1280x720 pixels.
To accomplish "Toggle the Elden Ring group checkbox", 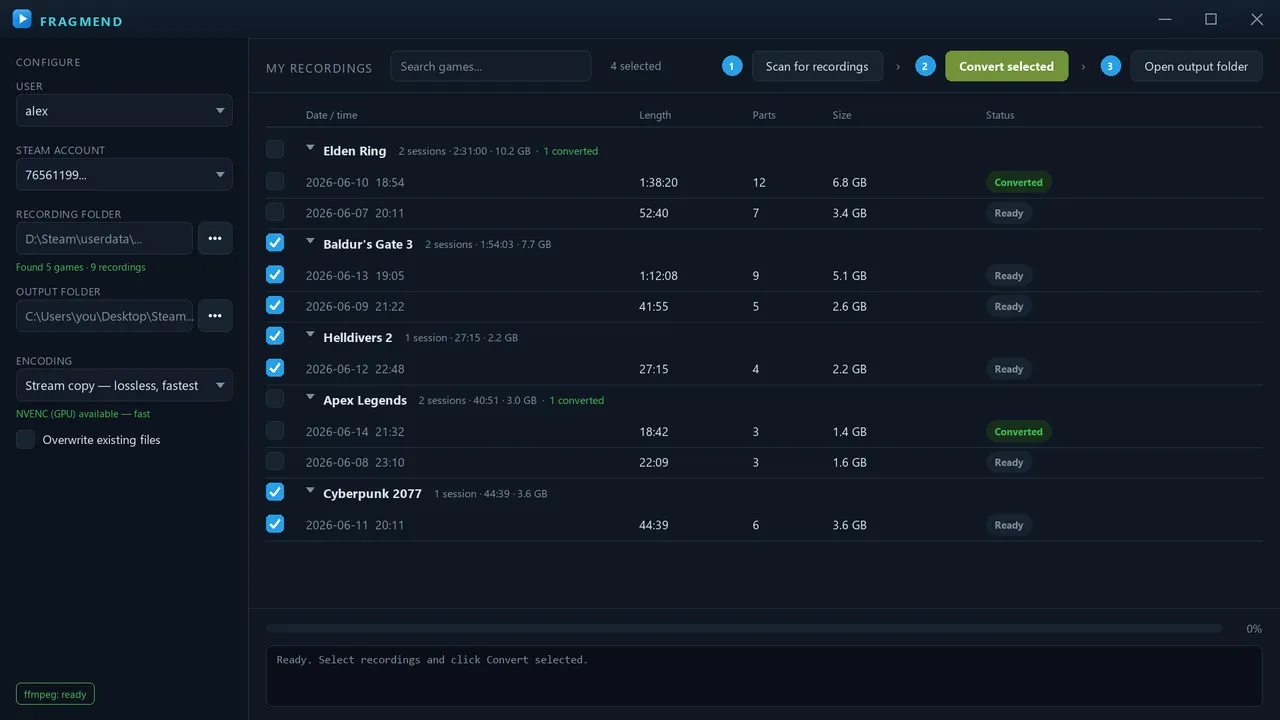I will pyautogui.click(x=275, y=149).
